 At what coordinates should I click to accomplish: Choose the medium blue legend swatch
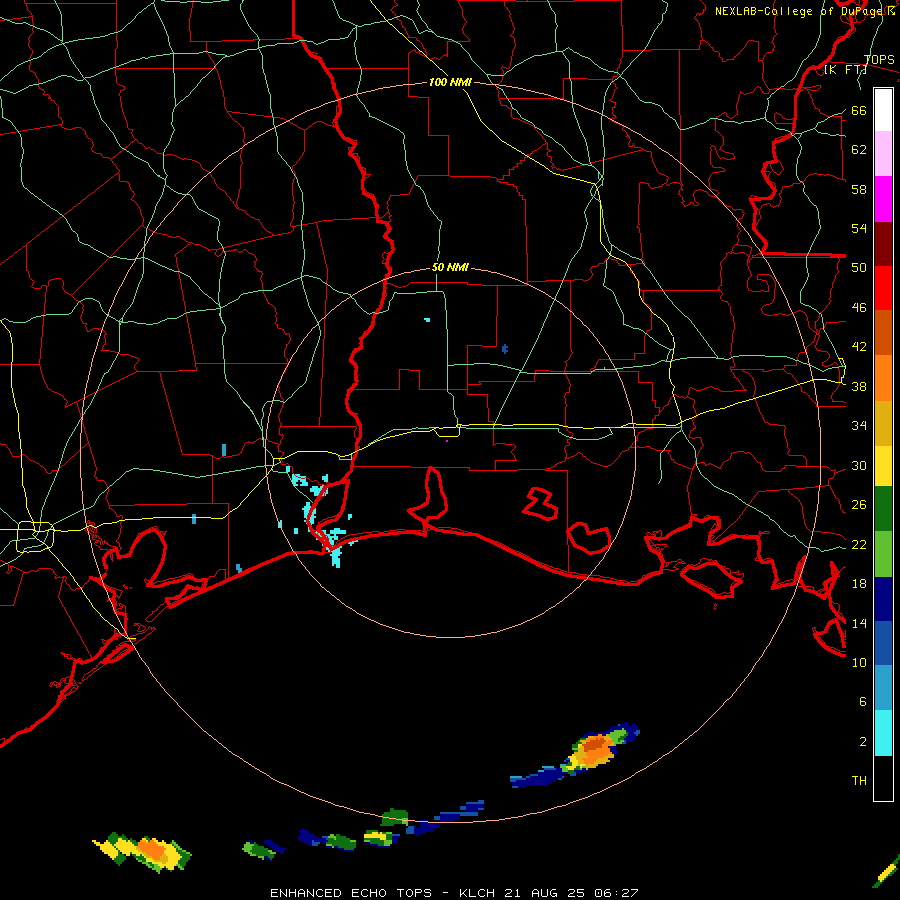pyautogui.click(x=883, y=644)
